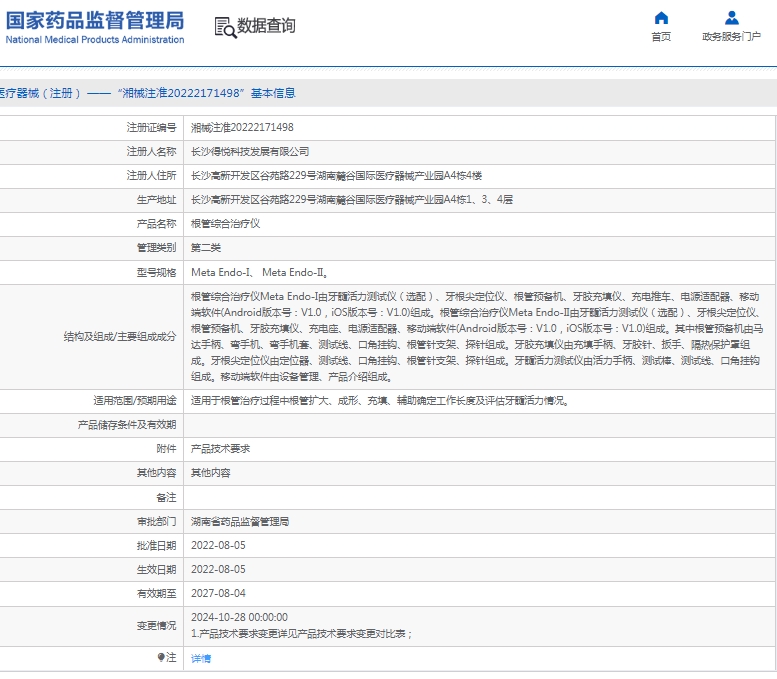Click the 基本信息 breadcrumb title
Viewport: 777px width, 679px height.
point(273,93)
